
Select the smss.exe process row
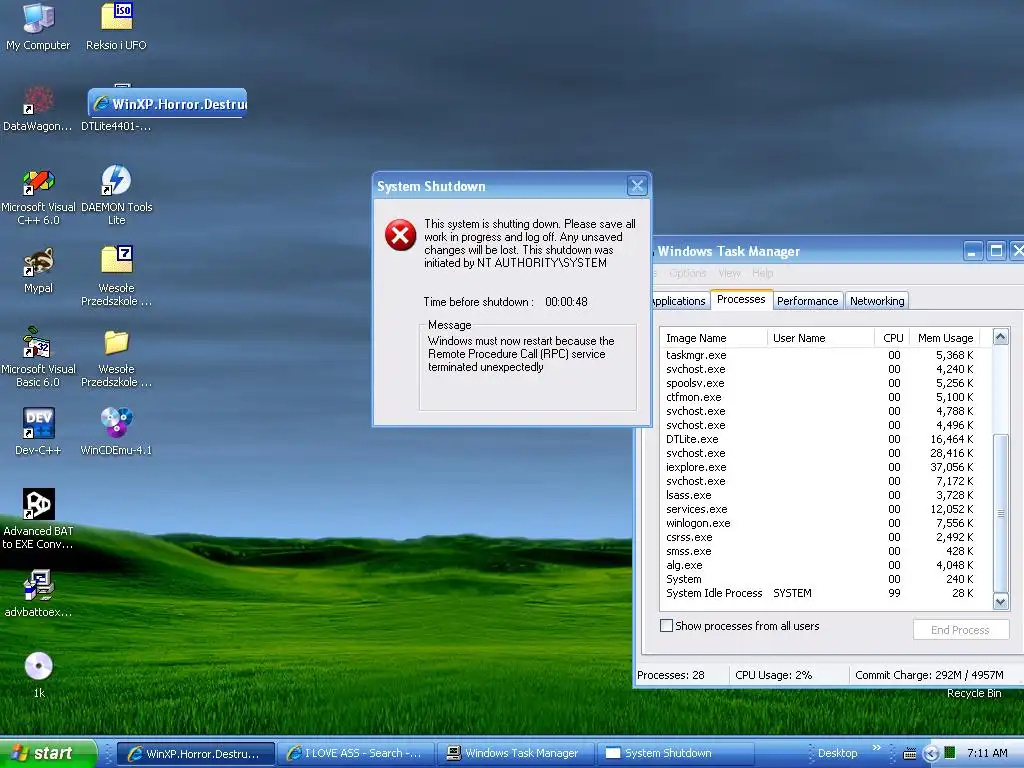[825, 551]
